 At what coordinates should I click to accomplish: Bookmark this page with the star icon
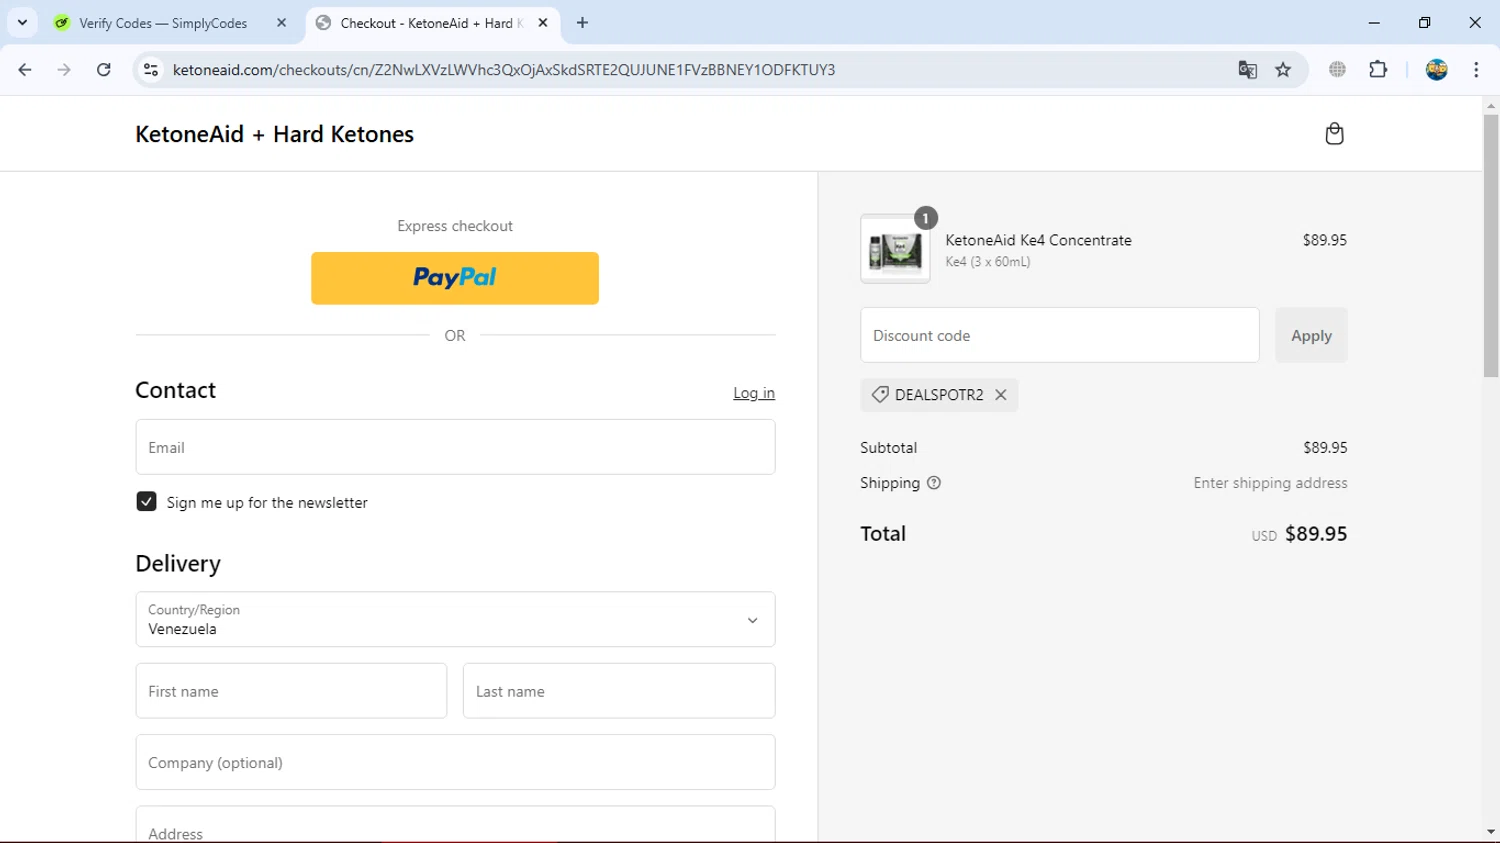[x=1283, y=70]
